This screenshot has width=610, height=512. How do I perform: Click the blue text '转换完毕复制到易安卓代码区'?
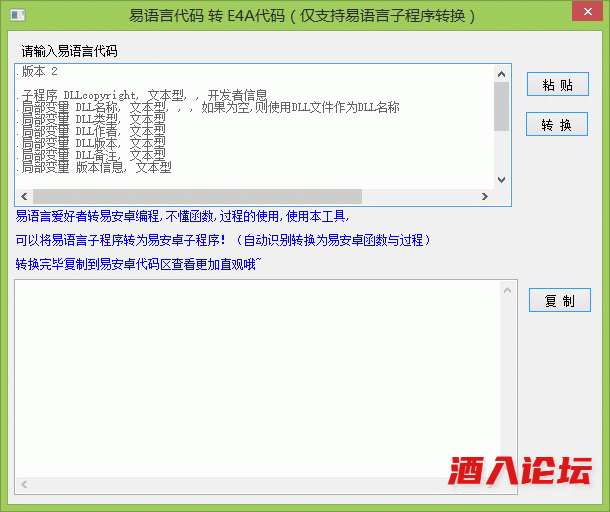[93, 265]
